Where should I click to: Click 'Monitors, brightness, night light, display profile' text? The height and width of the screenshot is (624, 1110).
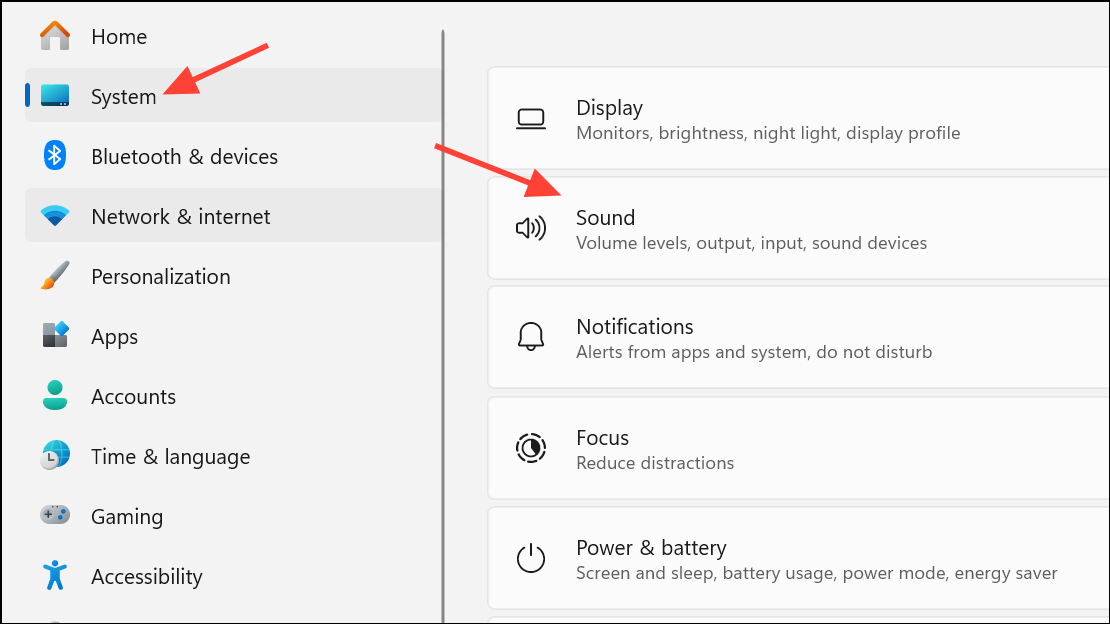tap(768, 133)
